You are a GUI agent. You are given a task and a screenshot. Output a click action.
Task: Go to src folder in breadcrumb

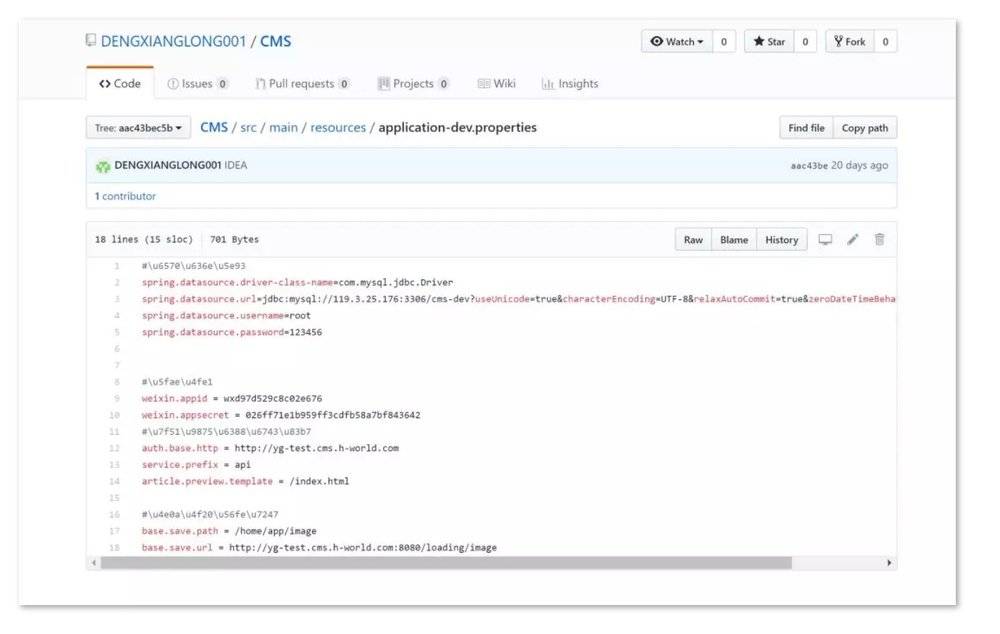pos(248,128)
